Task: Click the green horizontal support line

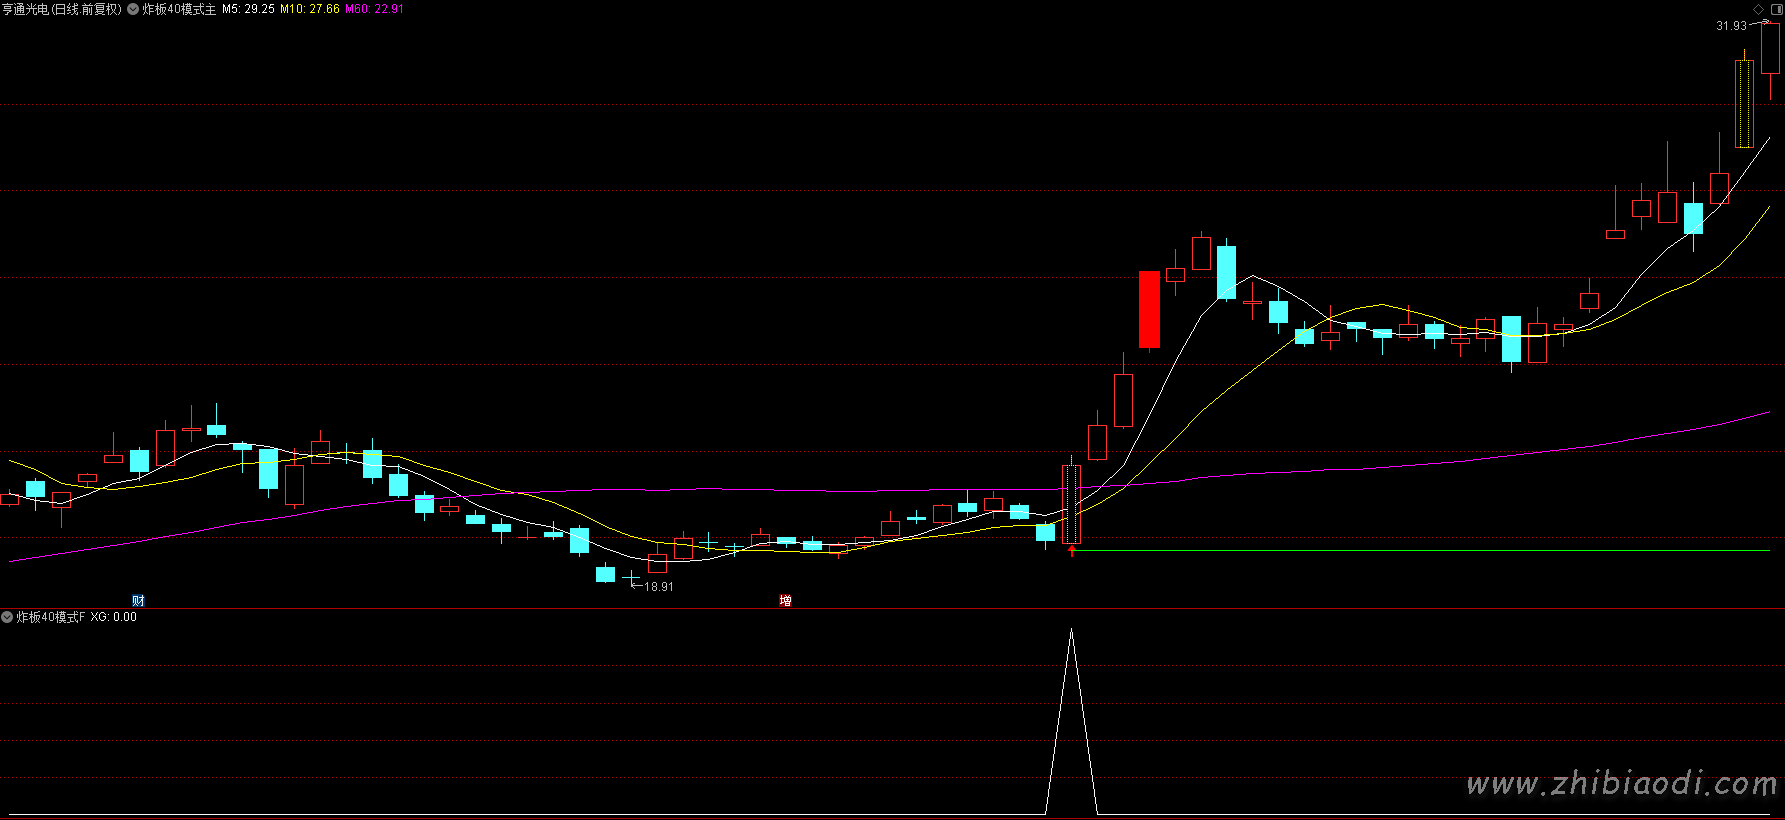Action: (1400, 550)
